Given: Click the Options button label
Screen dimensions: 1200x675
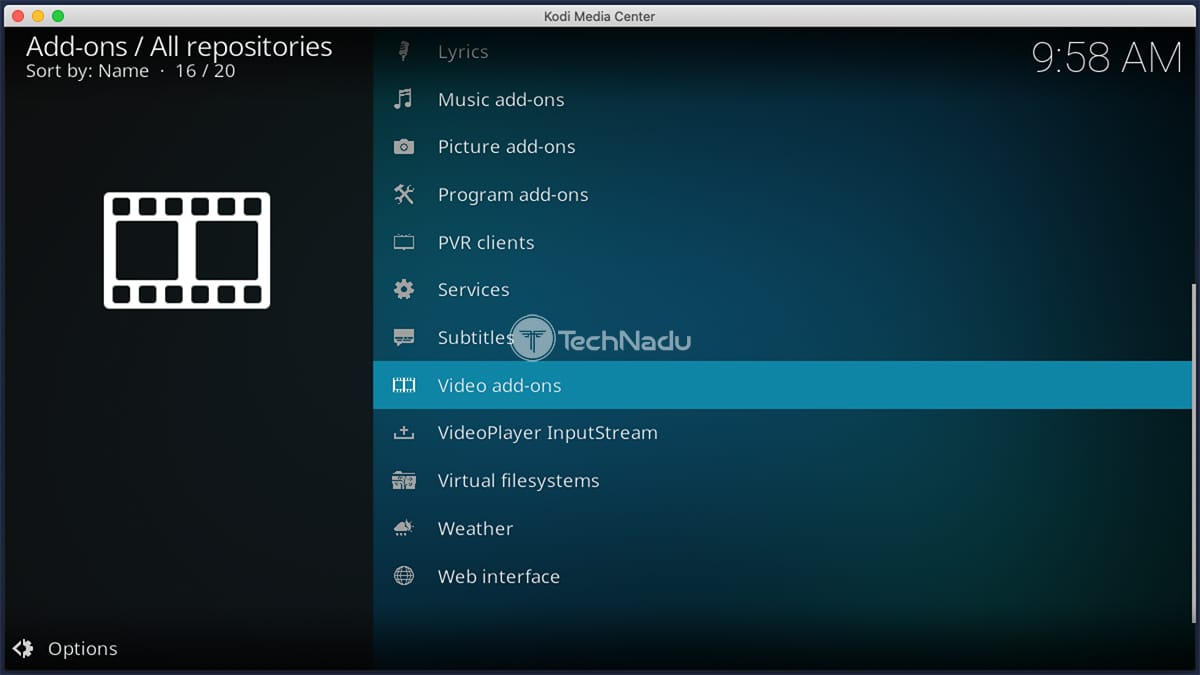Looking at the screenshot, I should [83, 649].
